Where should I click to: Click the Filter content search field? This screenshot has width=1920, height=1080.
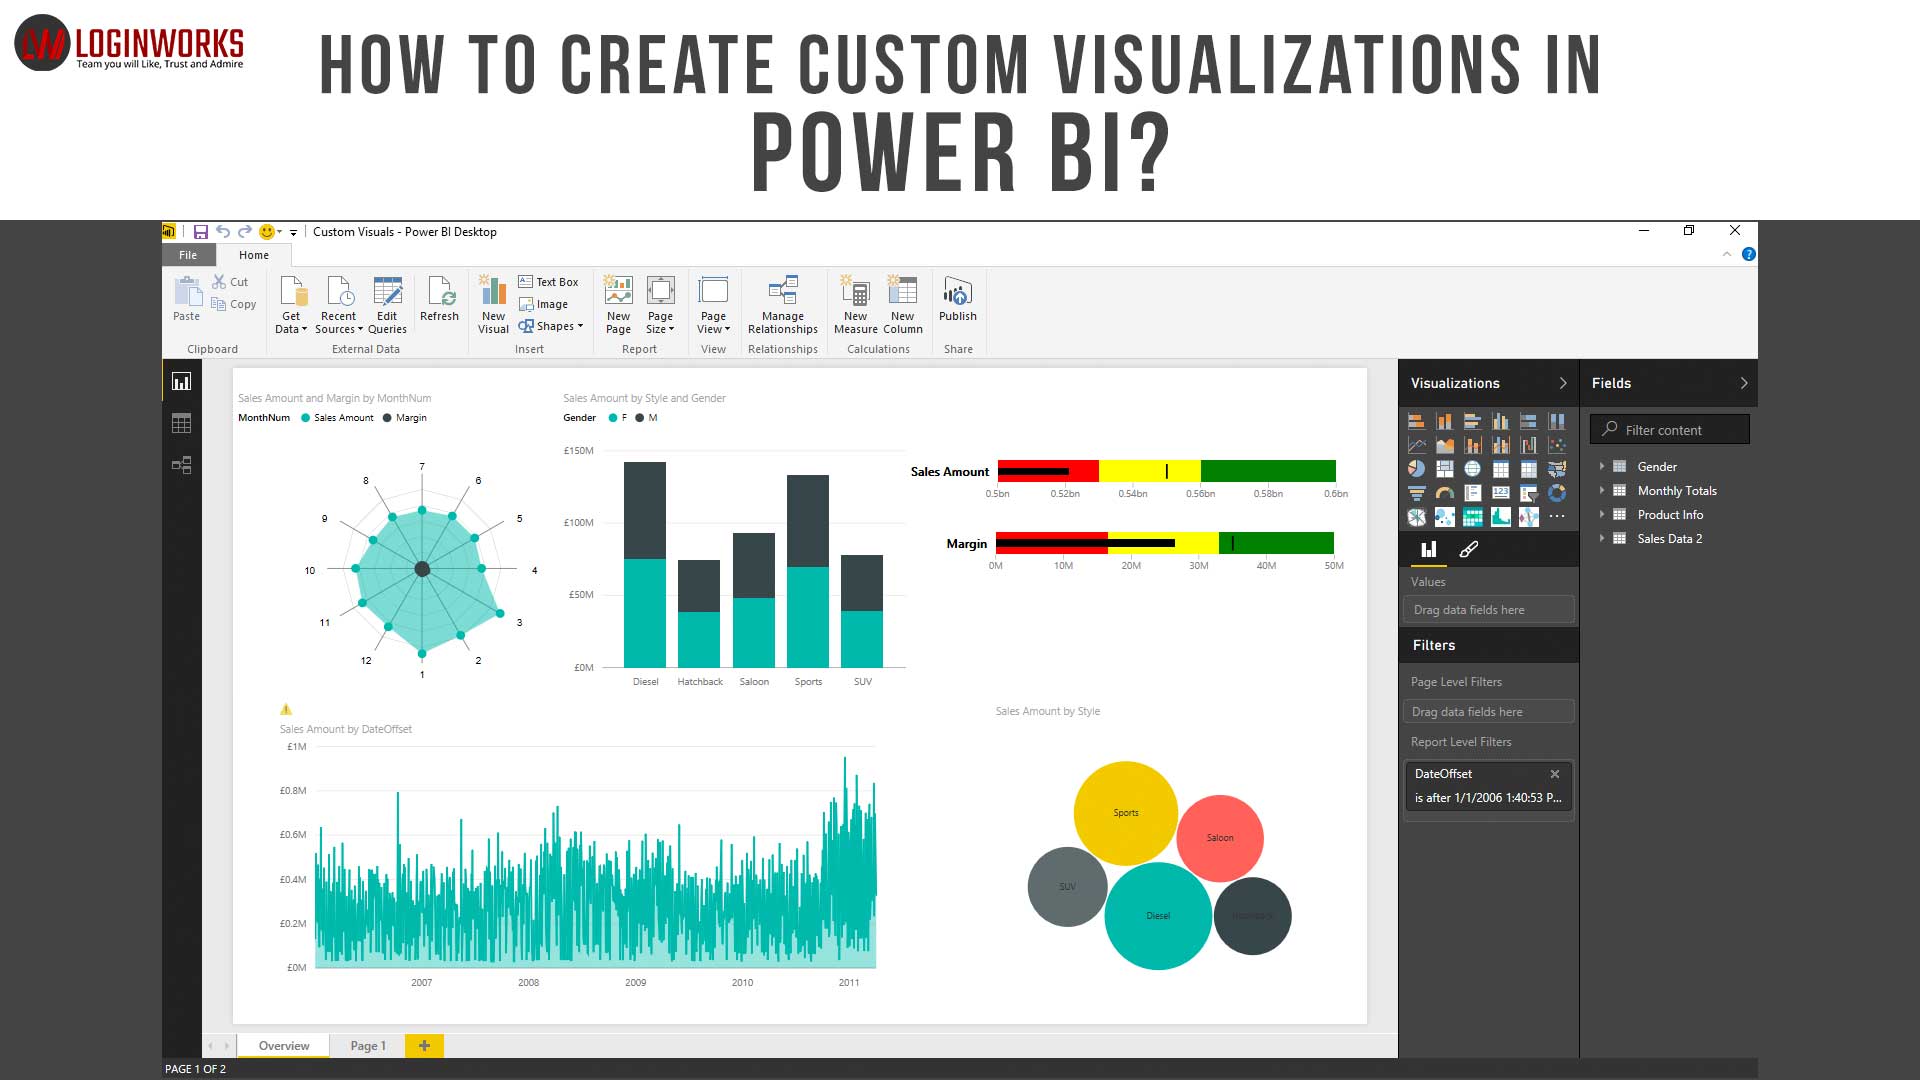coord(1670,430)
